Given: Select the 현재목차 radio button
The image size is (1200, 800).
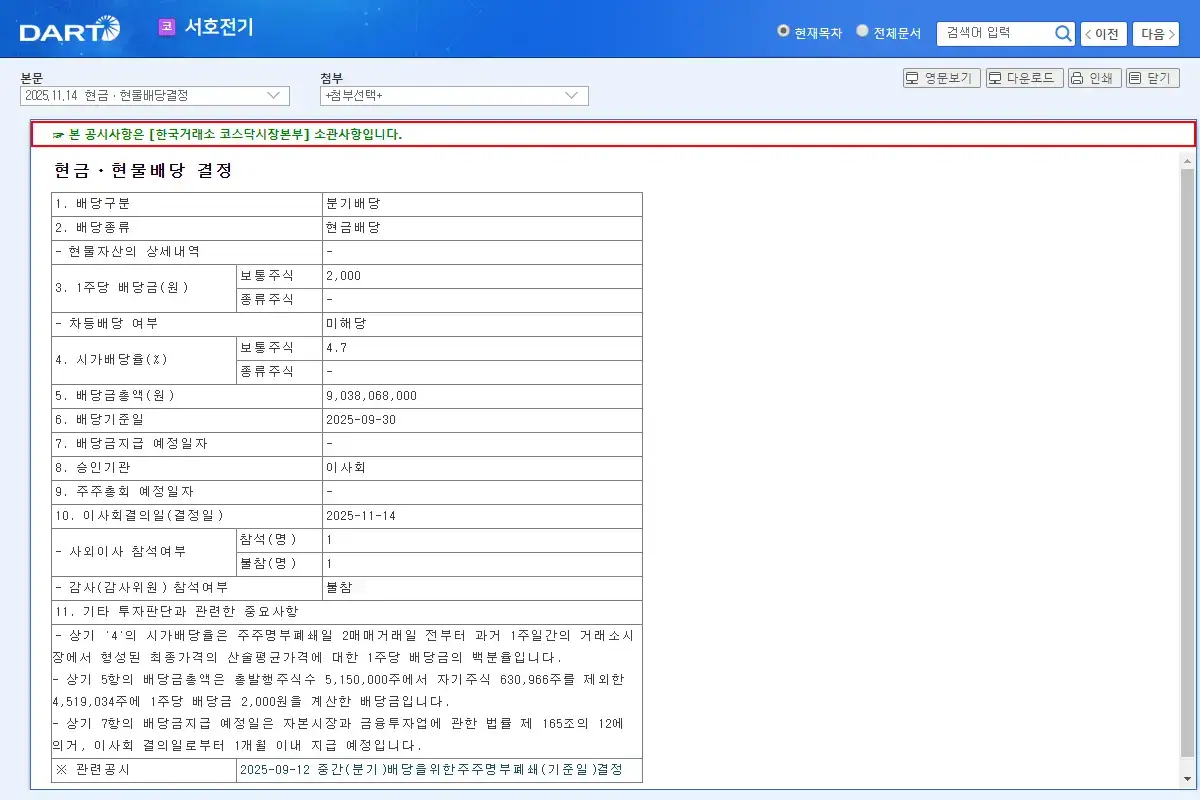Looking at the screenshot, I should [x=783, y=31].
